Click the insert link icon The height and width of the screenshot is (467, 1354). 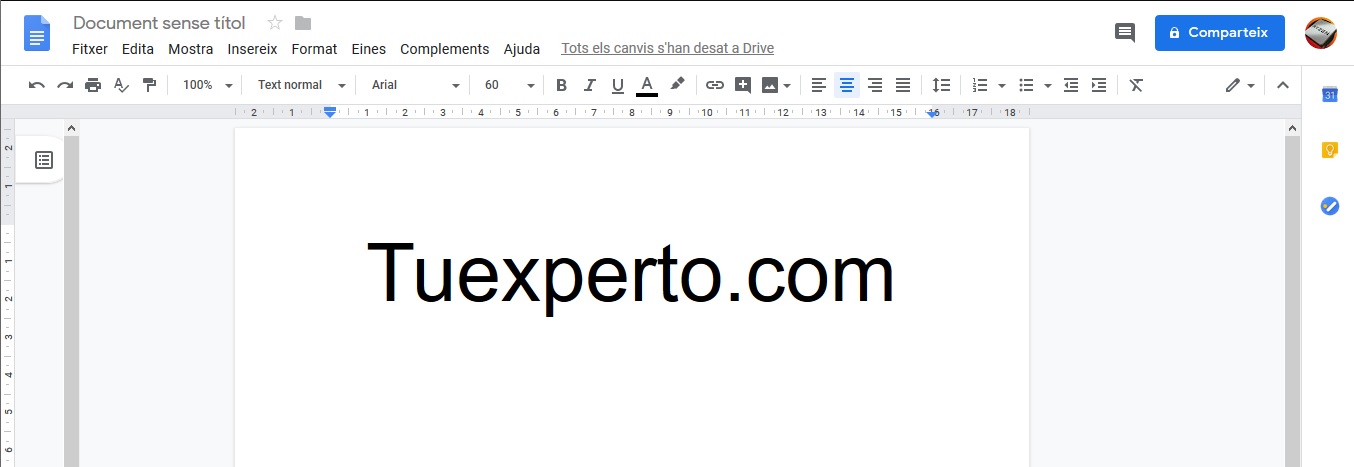tap(714, 85)
